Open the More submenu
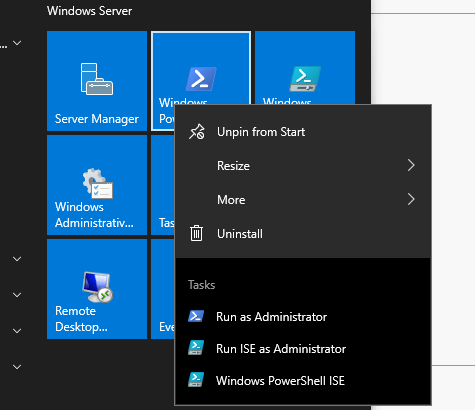Screen dimensions: 475x410 pyautogui.click(x=303, y=200)
